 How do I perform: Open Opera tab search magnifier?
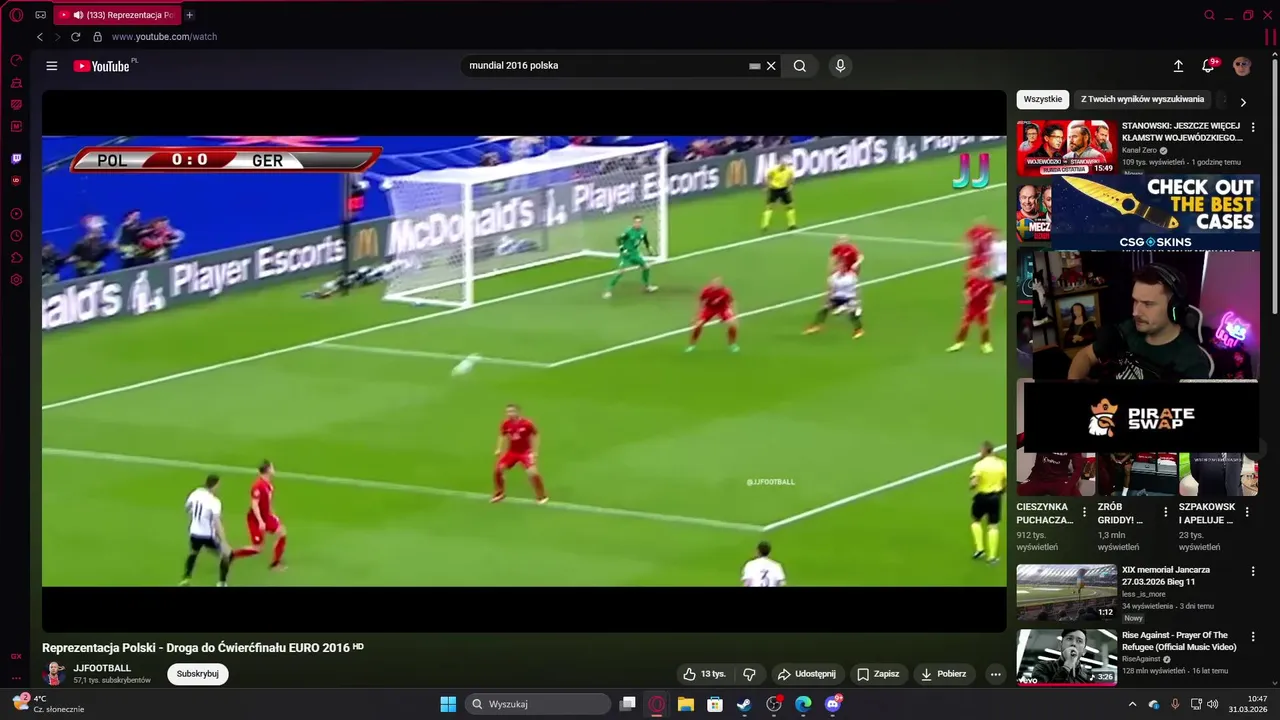pyautogui.click(x=1210, y=15)
